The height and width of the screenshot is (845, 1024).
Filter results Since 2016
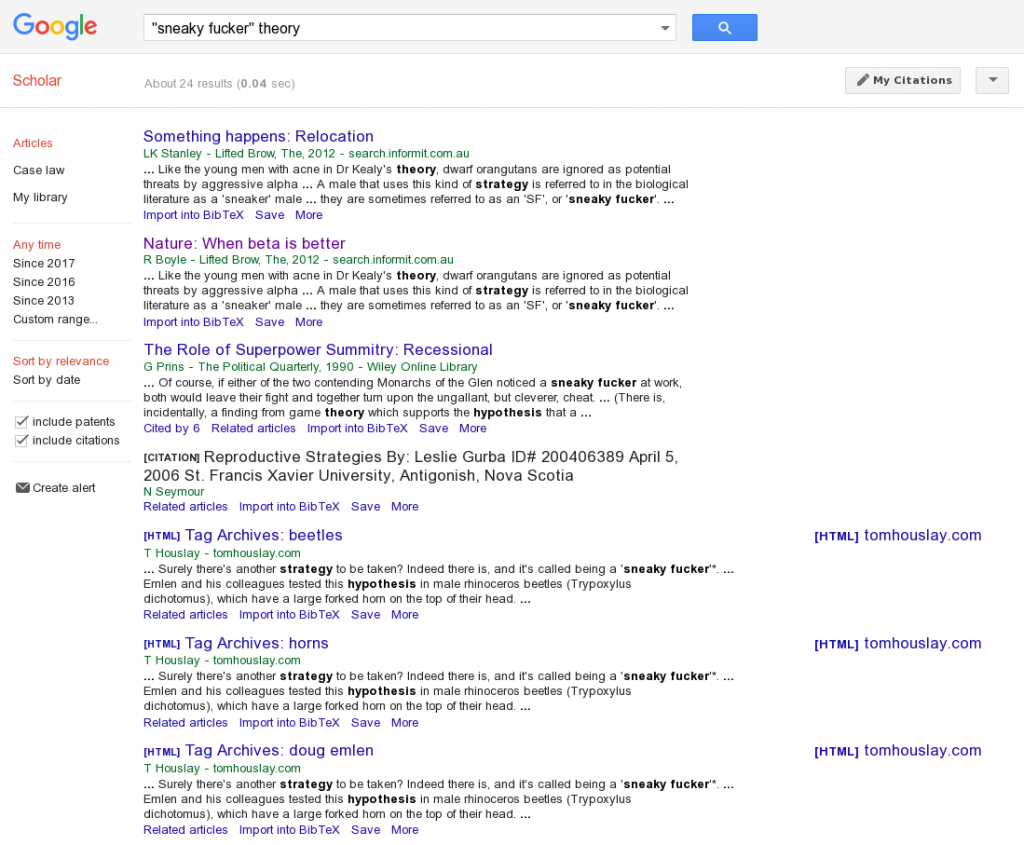(44, 282)
